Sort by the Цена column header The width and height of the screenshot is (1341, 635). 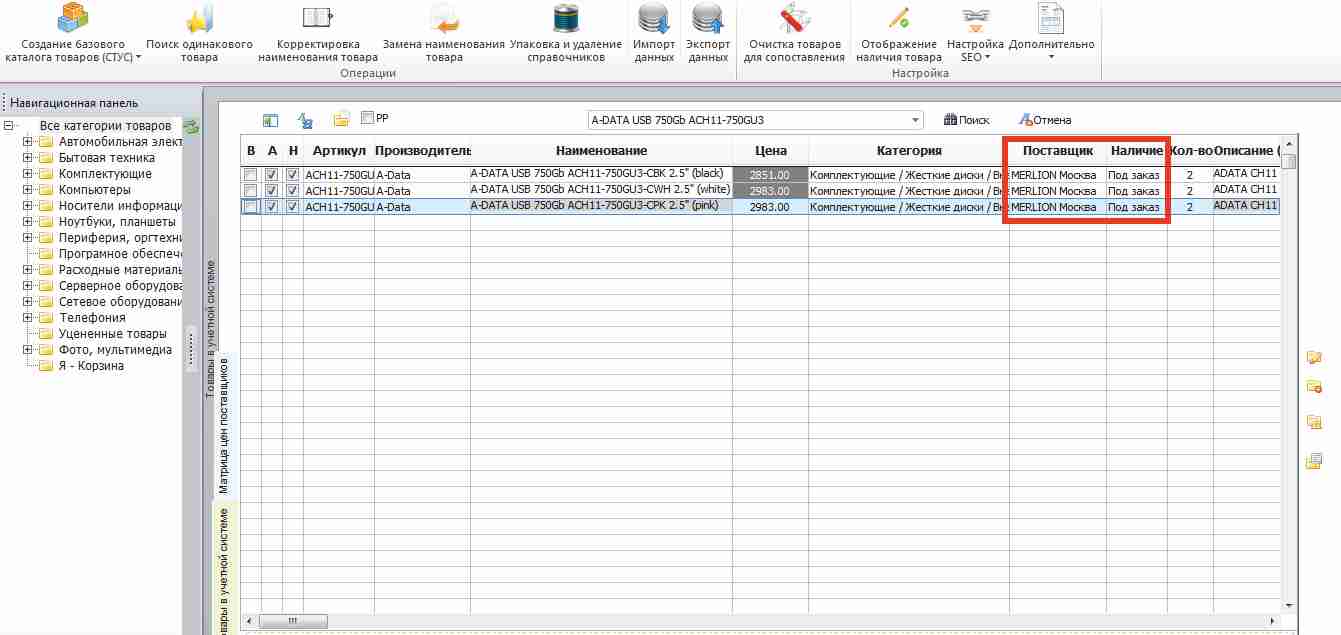[x=770, y=151]
